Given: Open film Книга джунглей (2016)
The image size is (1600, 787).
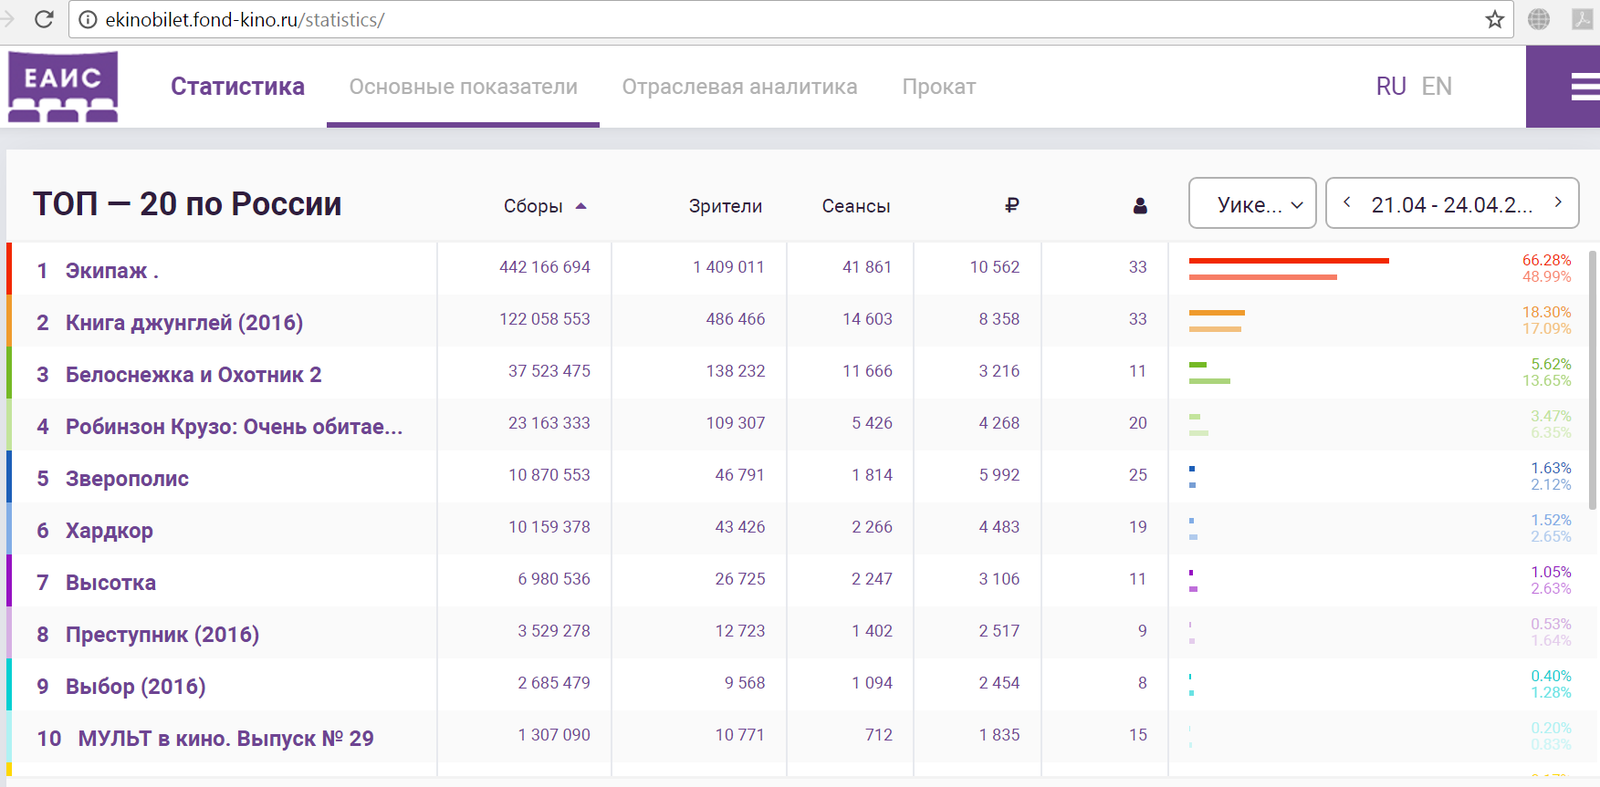Looking at the screenshot, I should (x=184, y=323).
